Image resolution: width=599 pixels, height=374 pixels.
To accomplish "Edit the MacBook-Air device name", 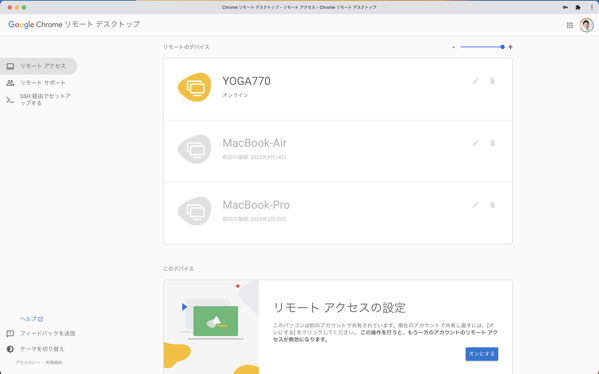I will pos(476,143).
